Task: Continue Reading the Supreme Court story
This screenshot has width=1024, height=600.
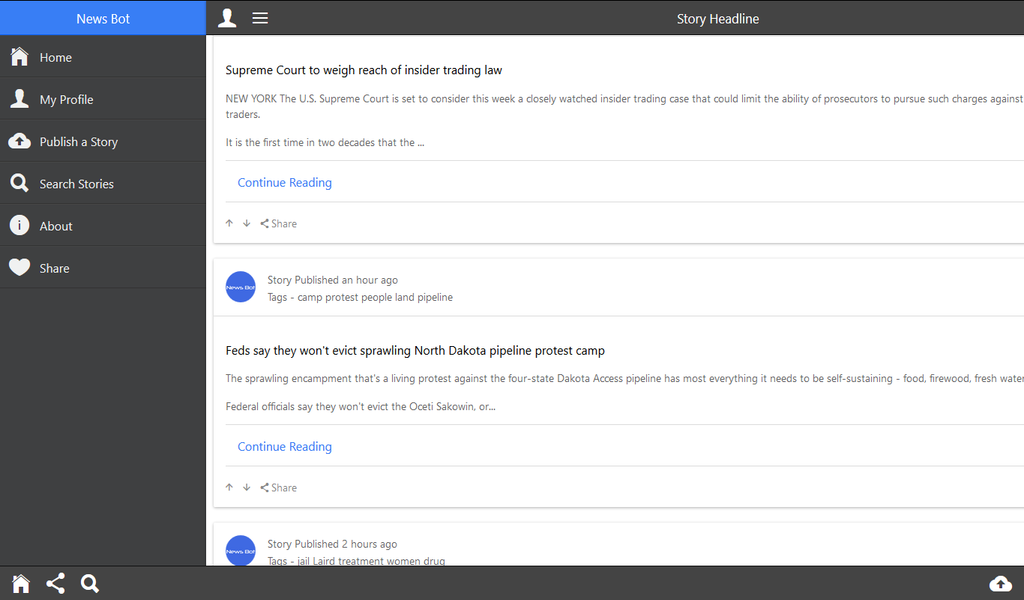Action: point(284,182)
